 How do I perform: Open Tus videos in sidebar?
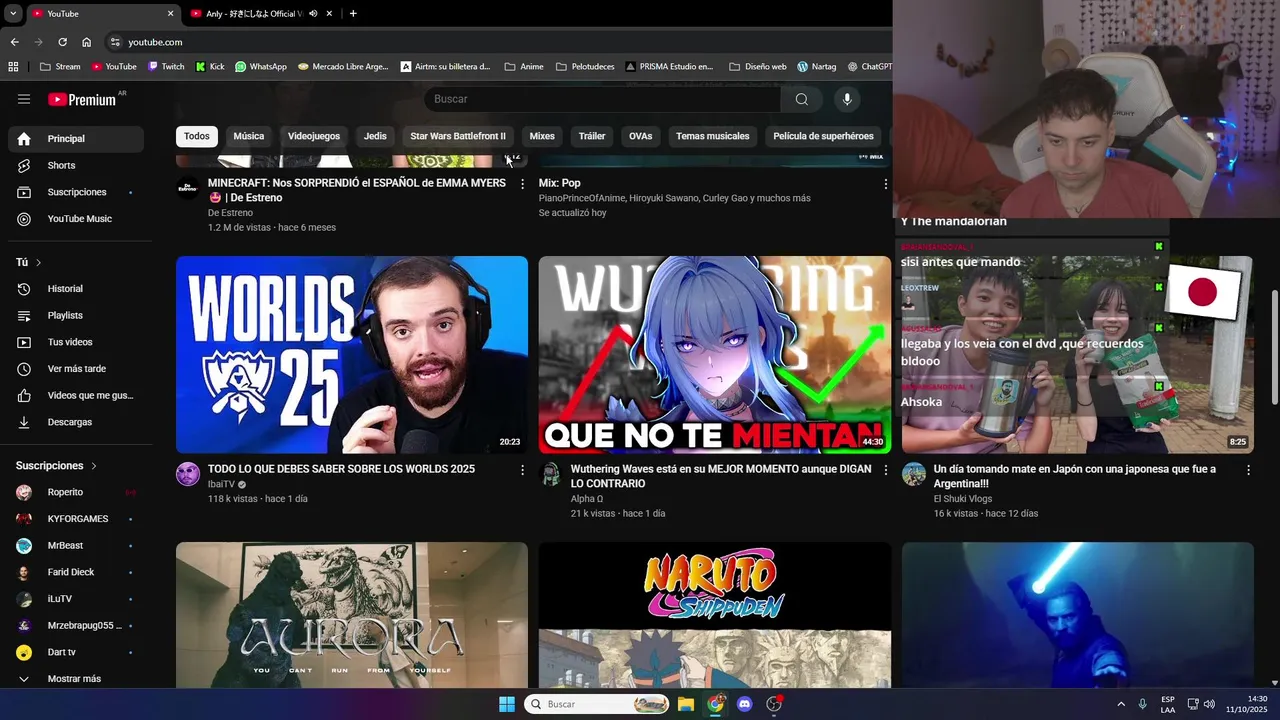[76, 342]
